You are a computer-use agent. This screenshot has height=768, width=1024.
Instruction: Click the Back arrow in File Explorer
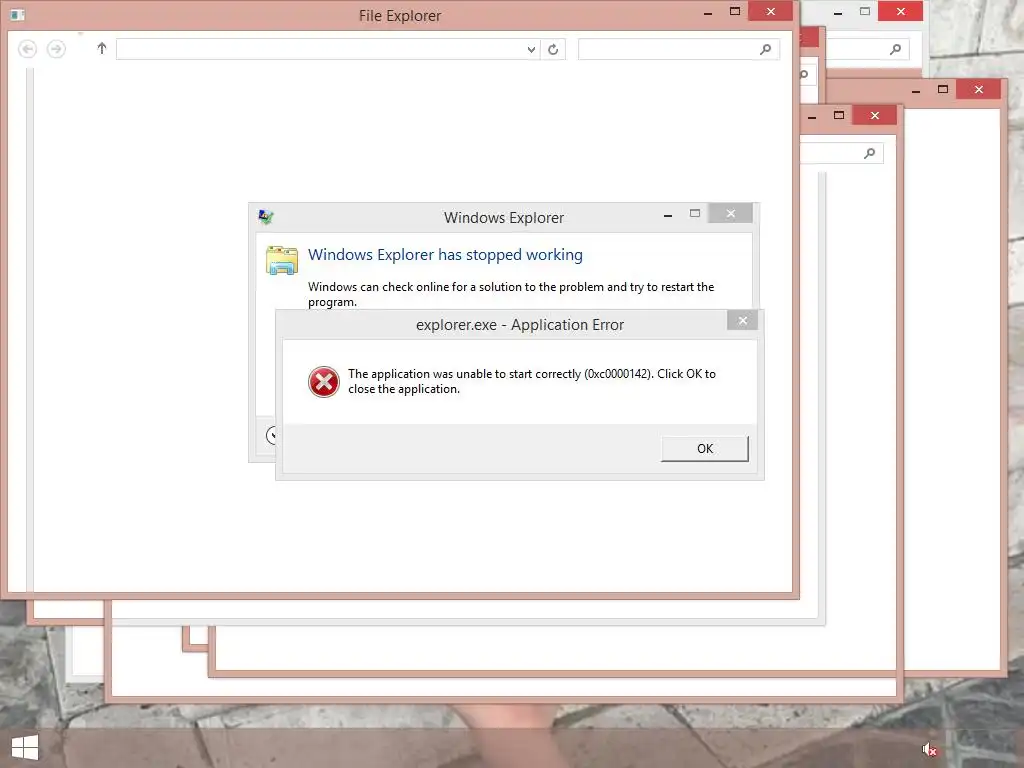[x=27, y=49]
